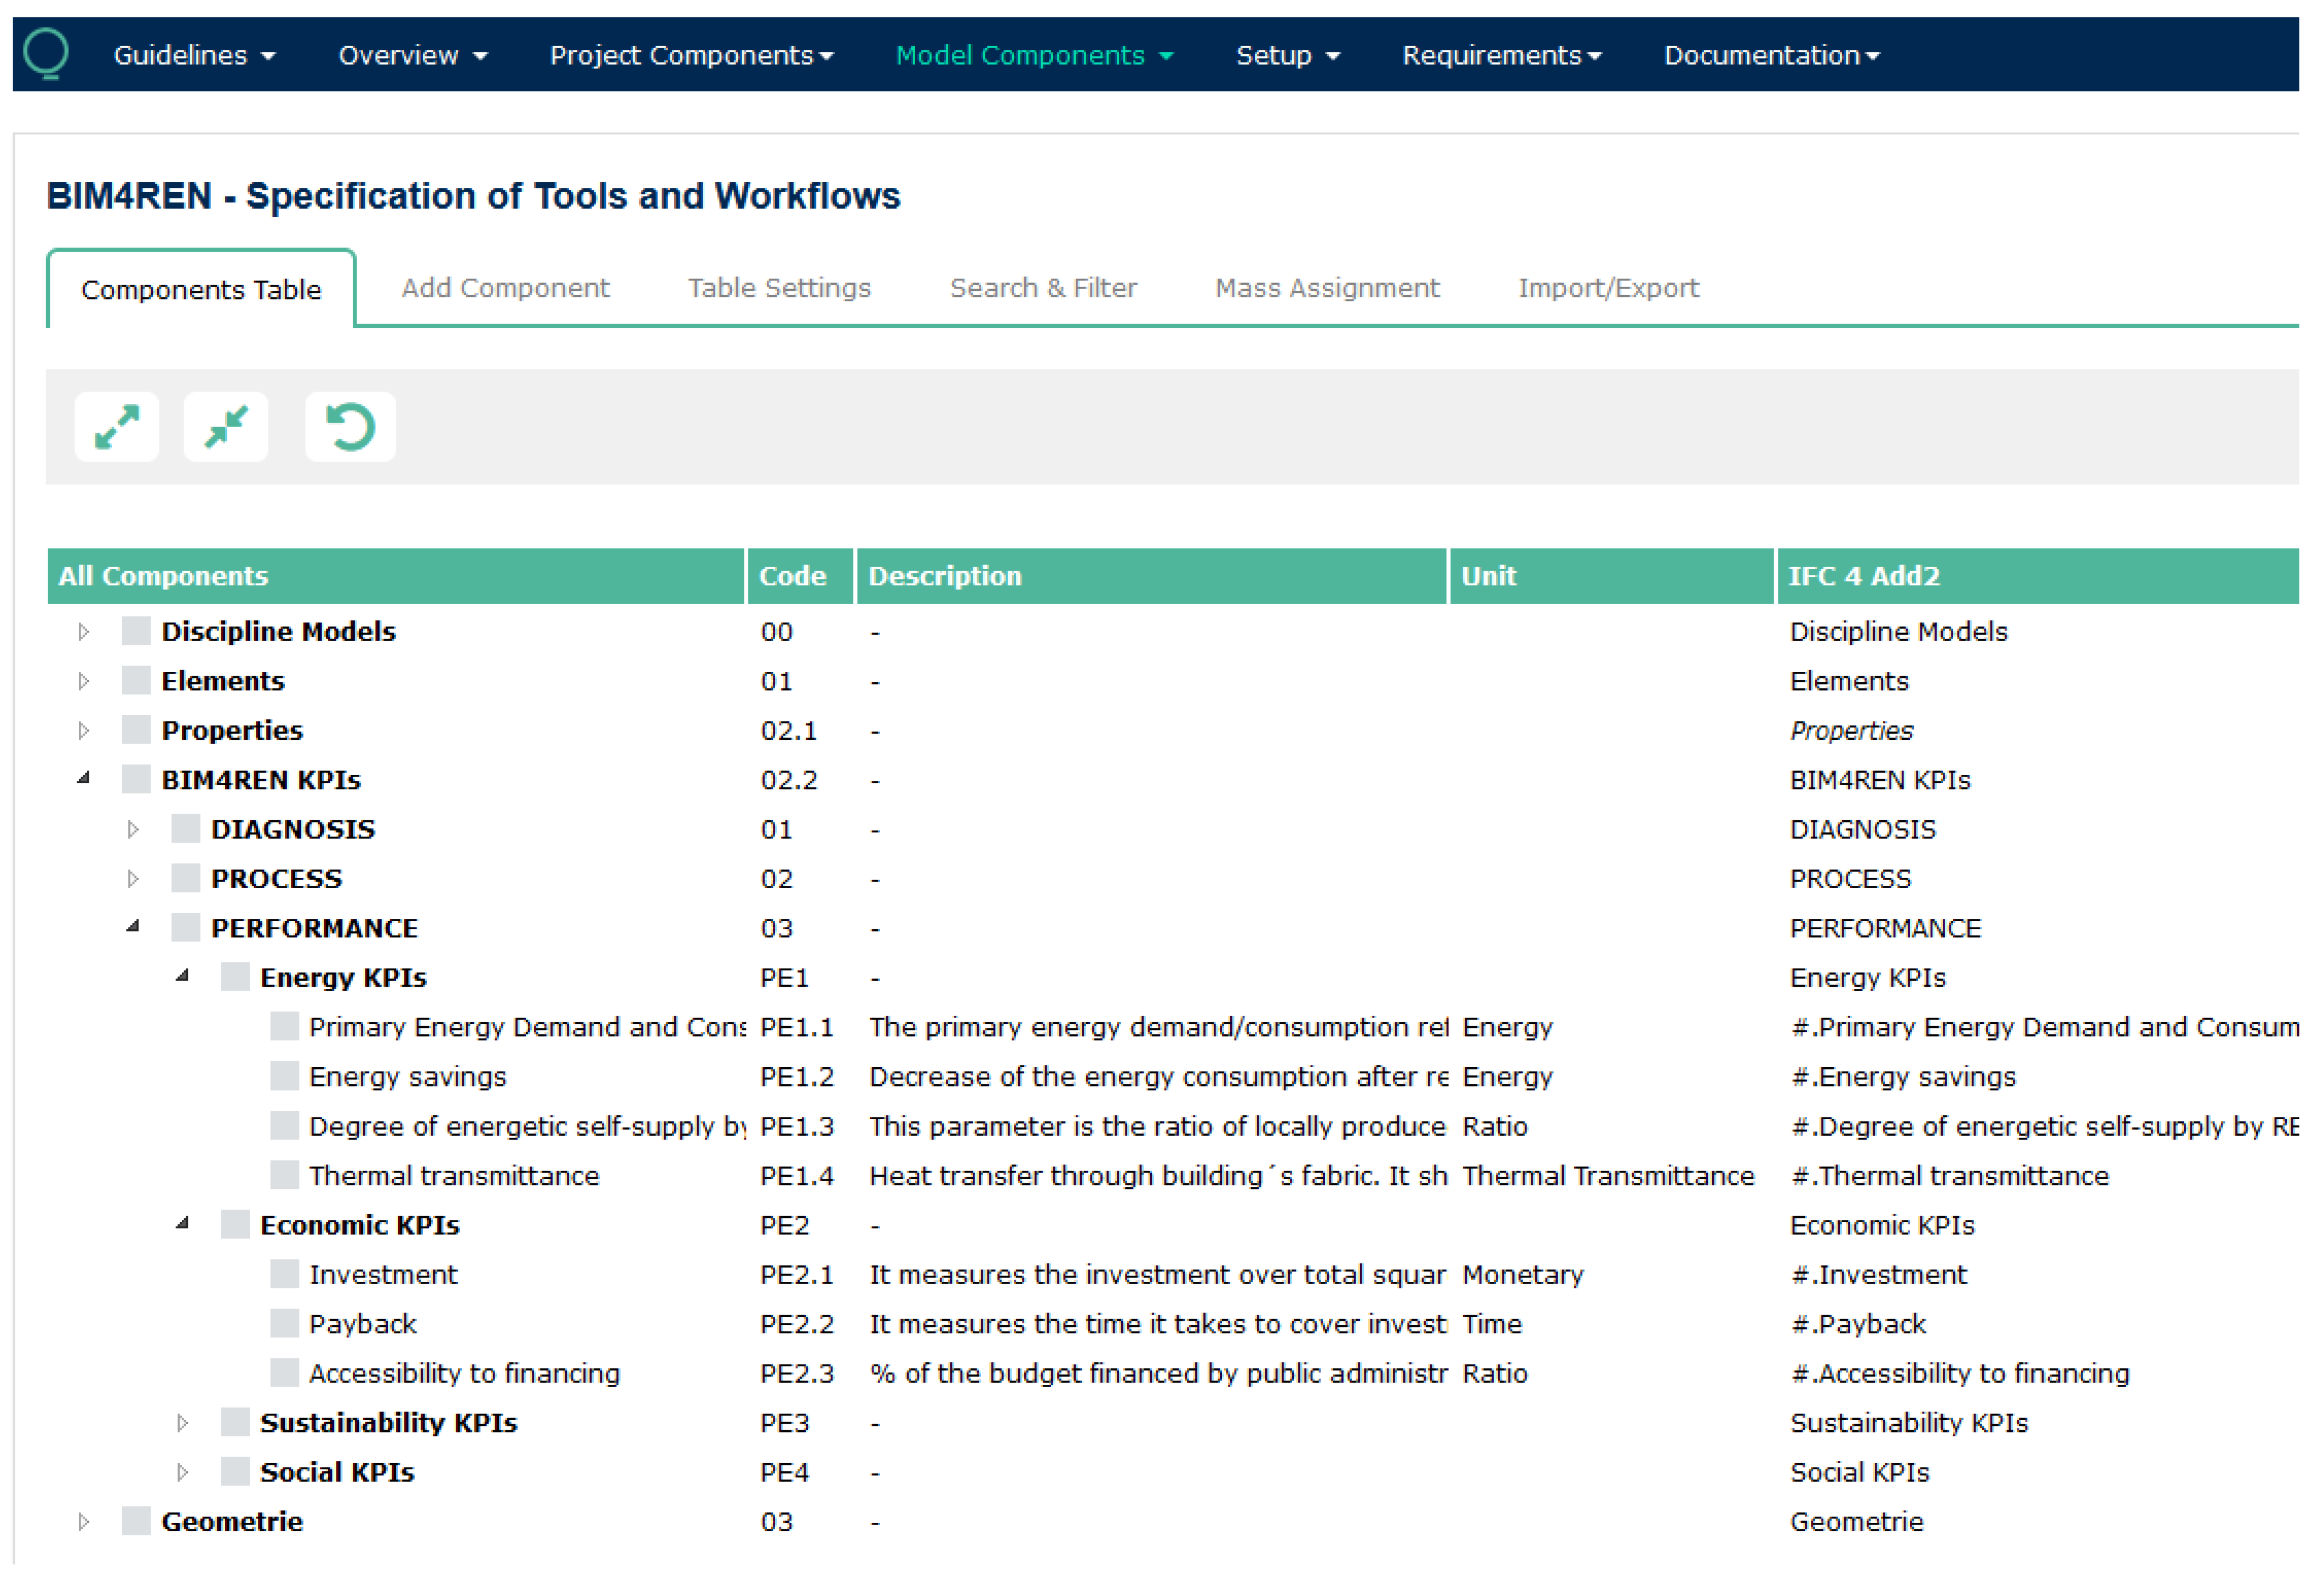Select the Investment tree item
The height and width of the screenshot is (1577, 2324).
tap(383, 1274)
